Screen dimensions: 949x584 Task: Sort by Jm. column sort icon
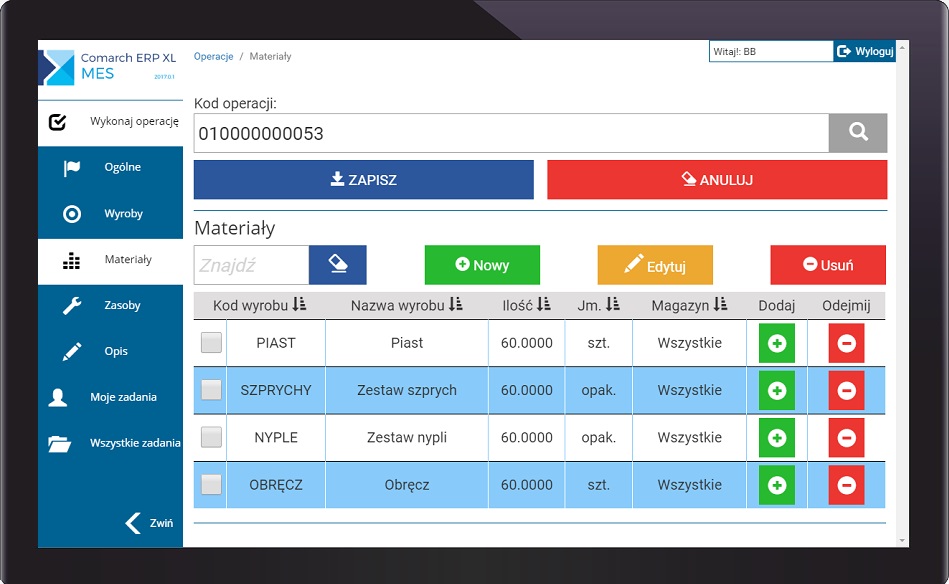[x=613, y=304]
